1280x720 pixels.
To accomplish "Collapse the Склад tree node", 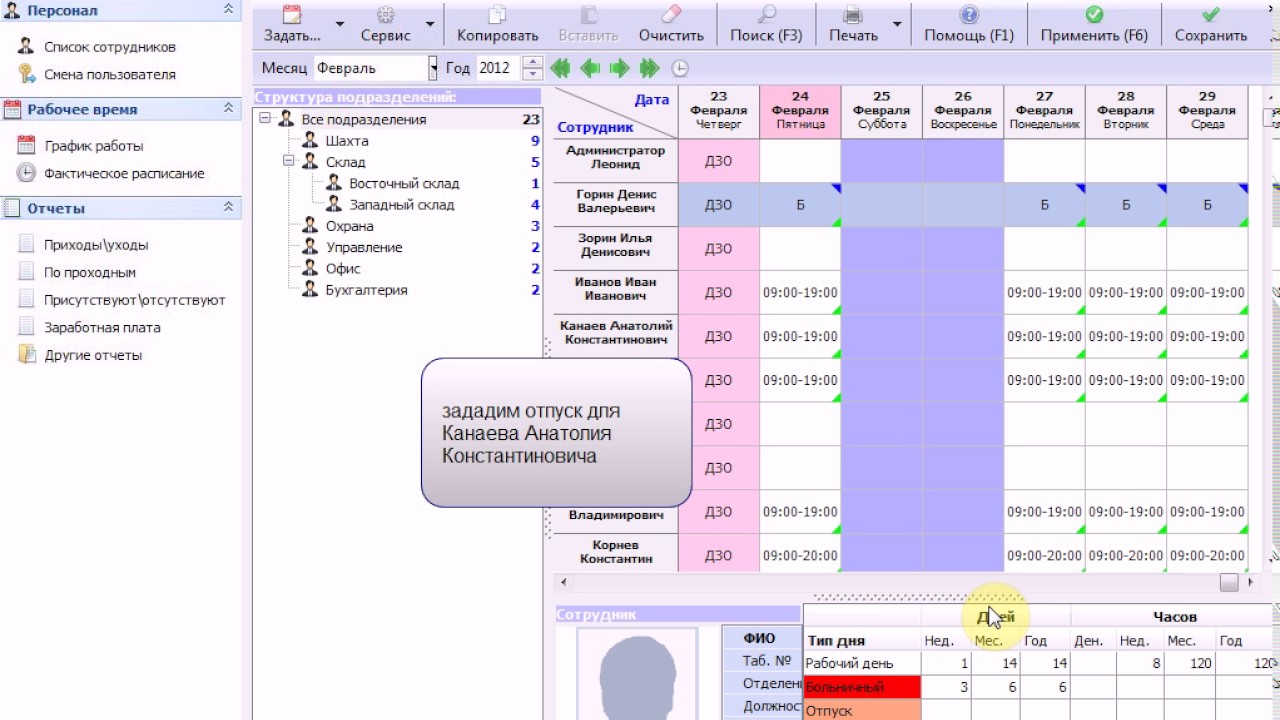I will [x=288, y=161].
